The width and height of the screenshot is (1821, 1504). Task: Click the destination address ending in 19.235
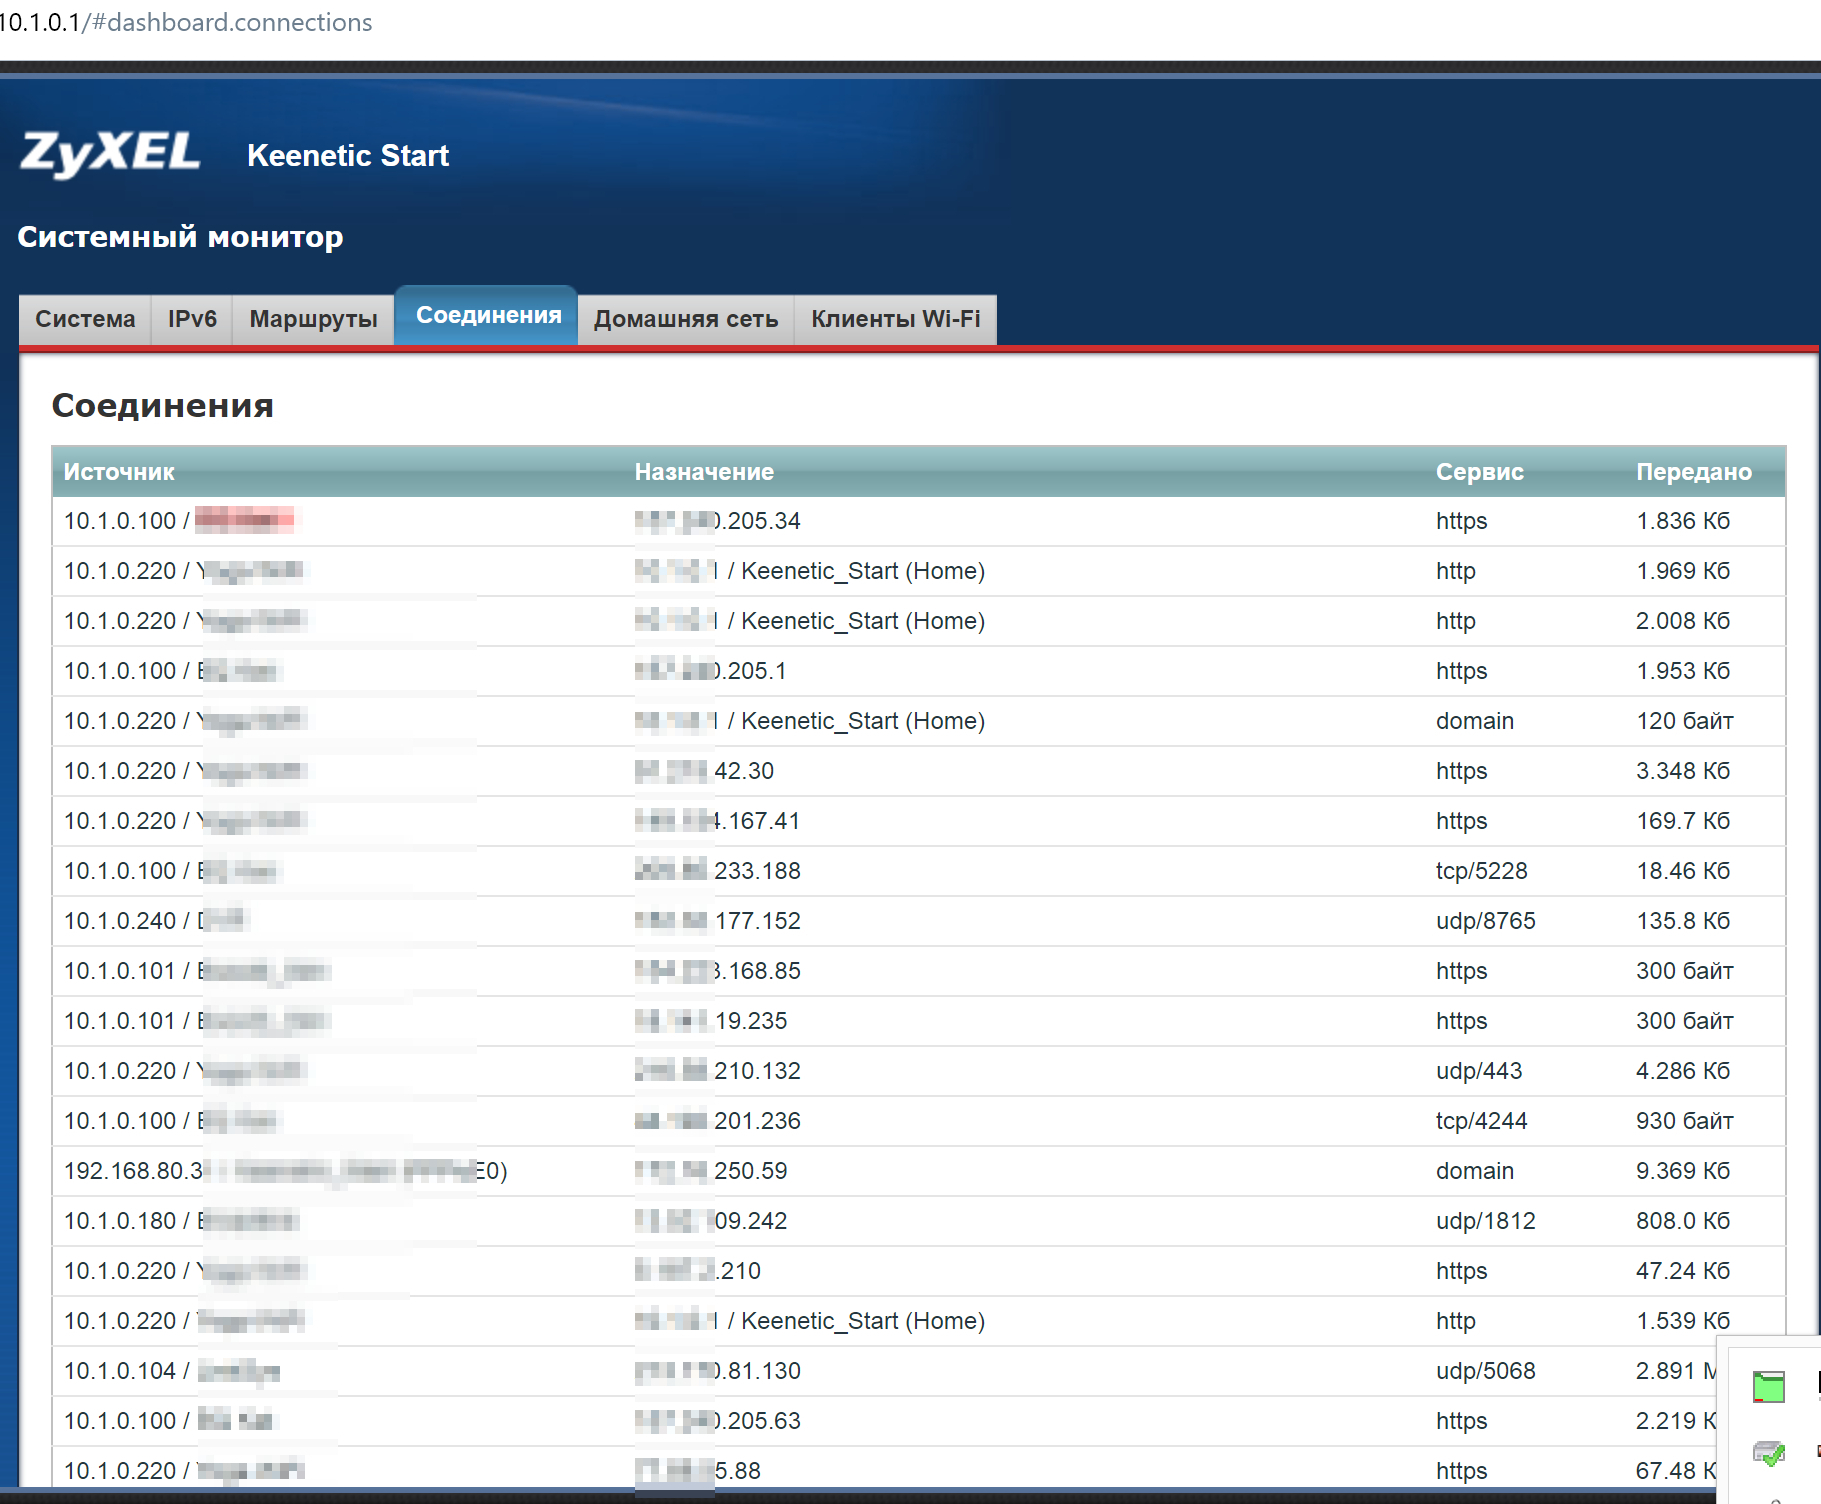click(711, 1021)
